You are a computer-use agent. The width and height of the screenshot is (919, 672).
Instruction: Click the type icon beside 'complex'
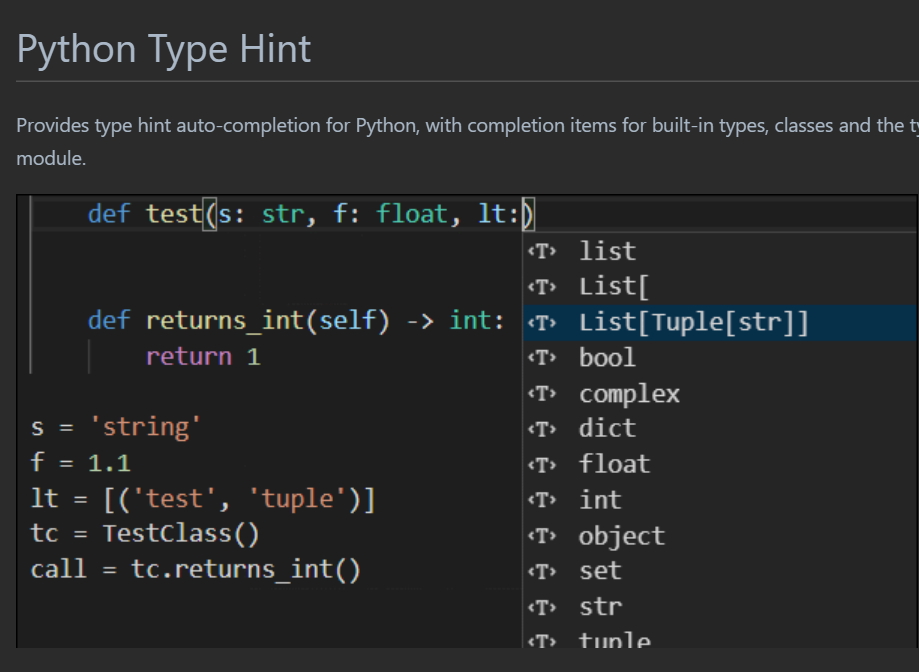click(x=540, y=395)
